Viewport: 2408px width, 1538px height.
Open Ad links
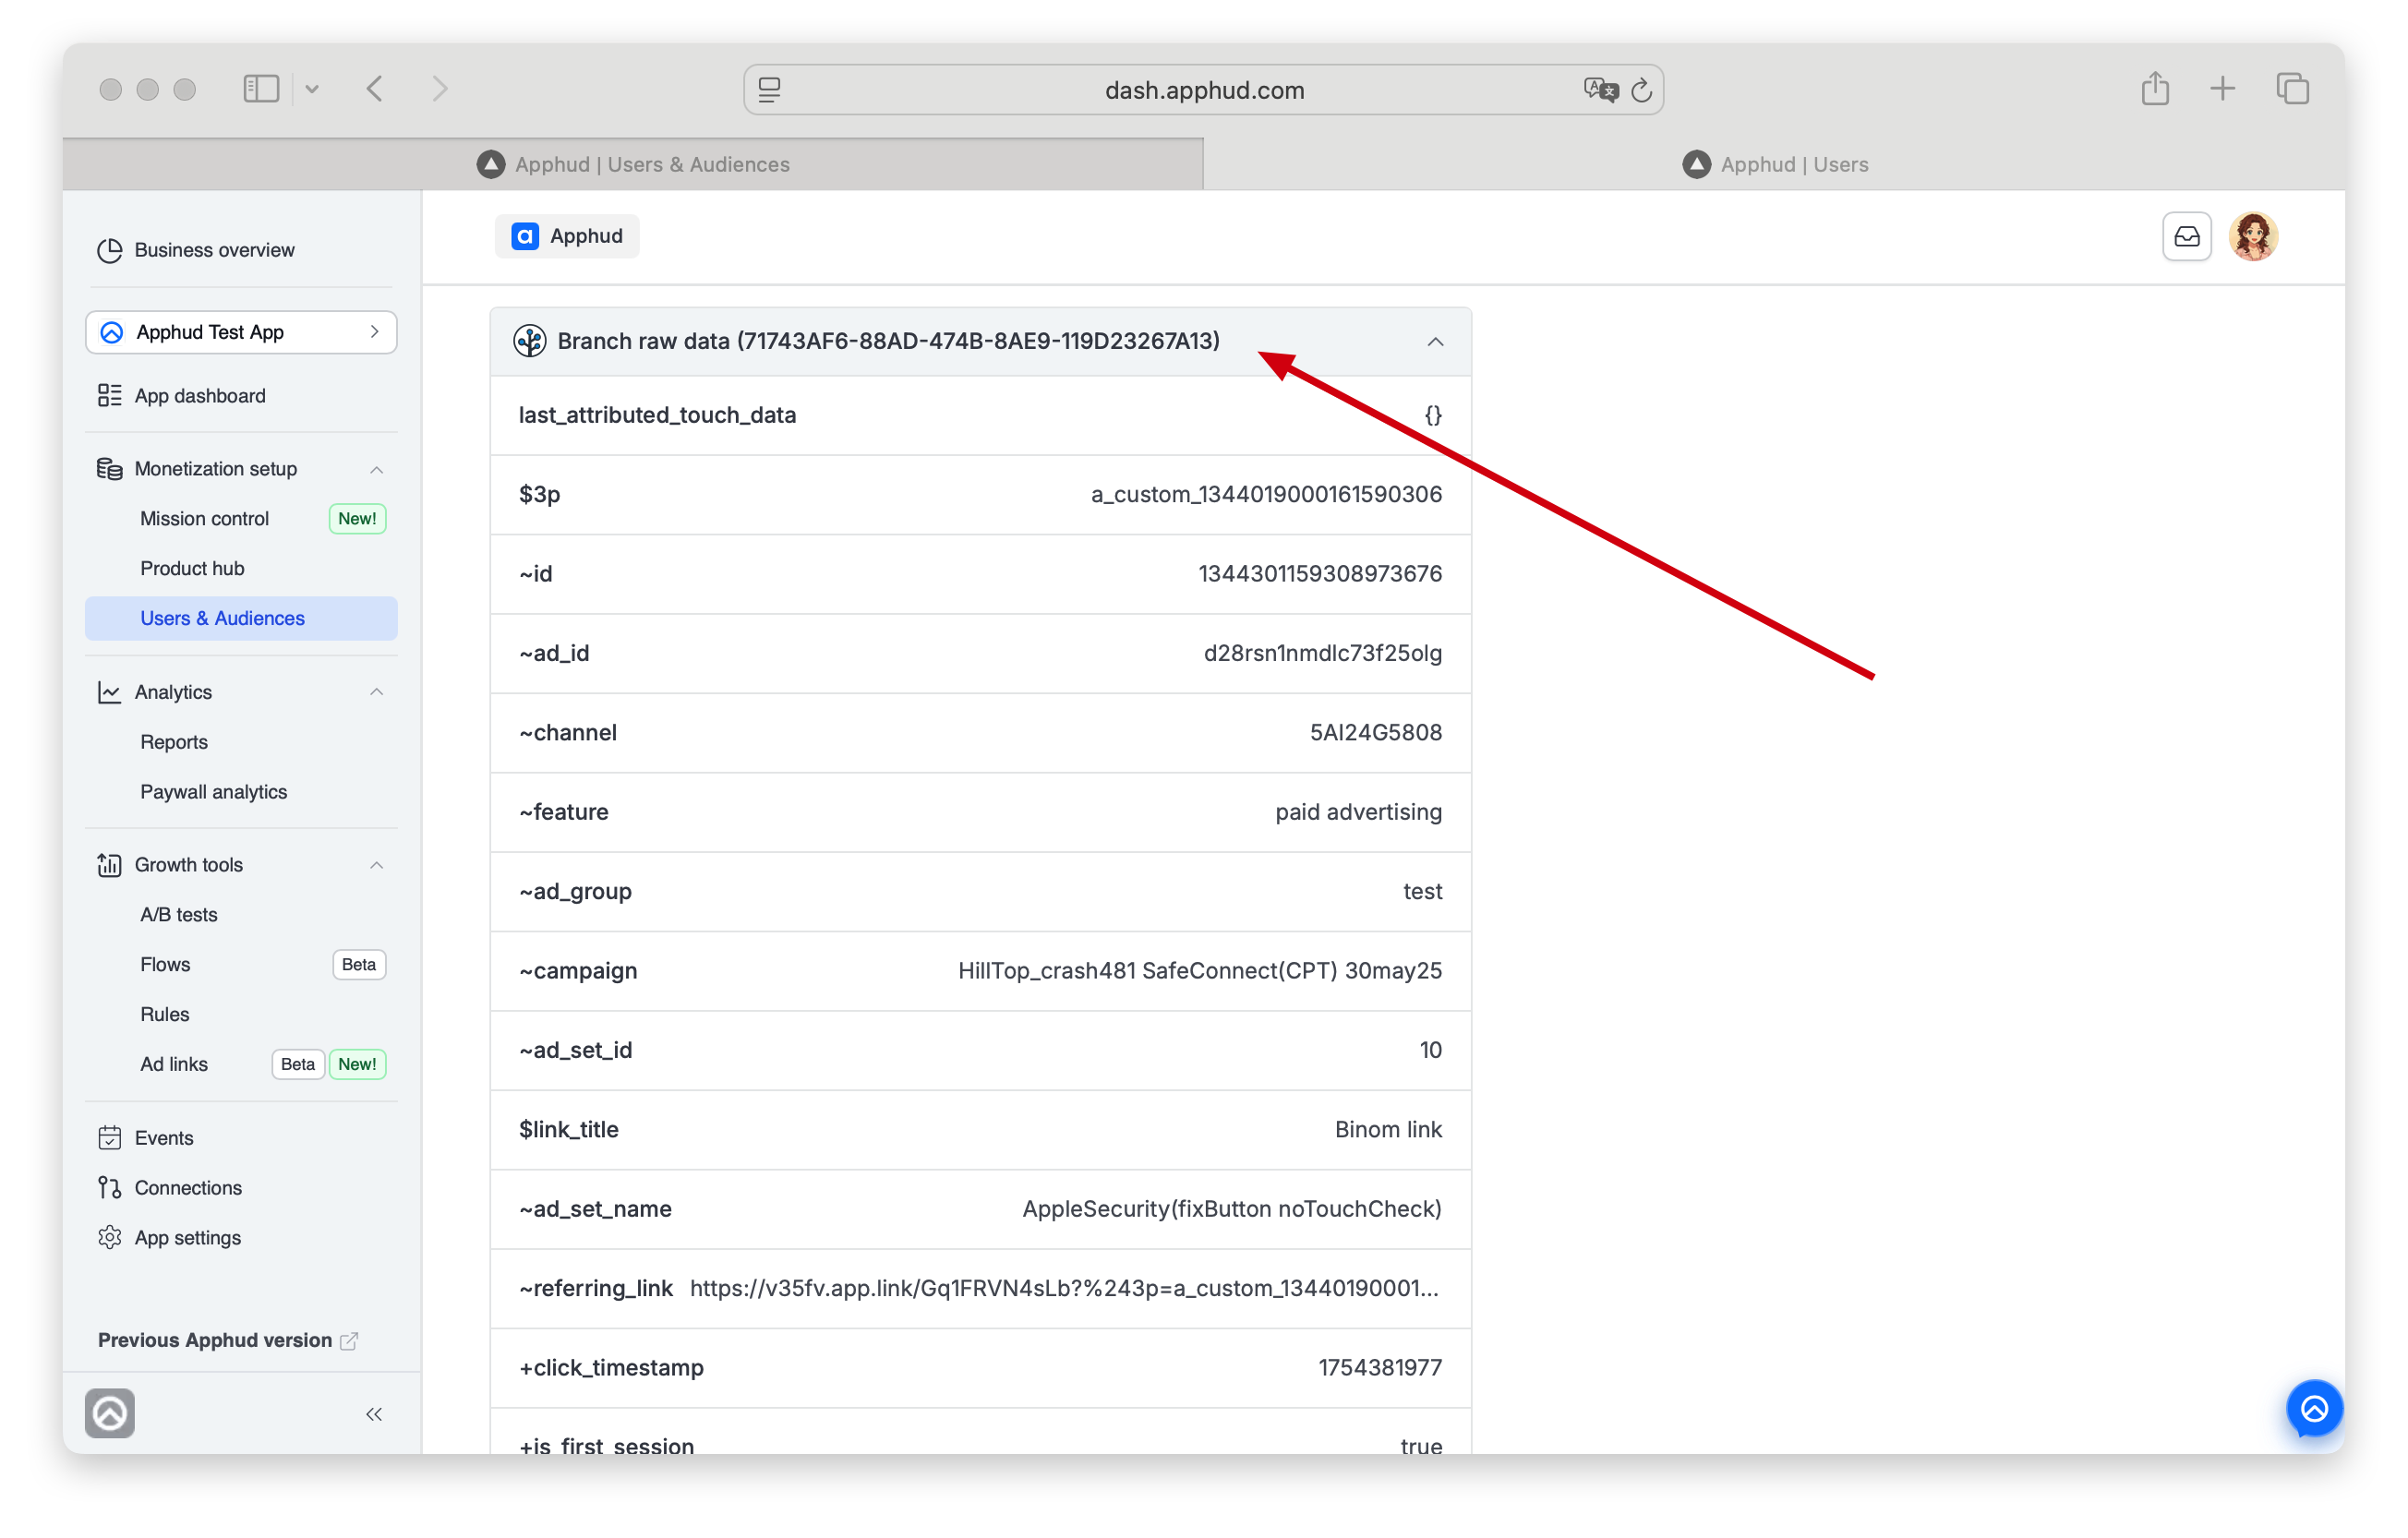[x=174, y=1065]
